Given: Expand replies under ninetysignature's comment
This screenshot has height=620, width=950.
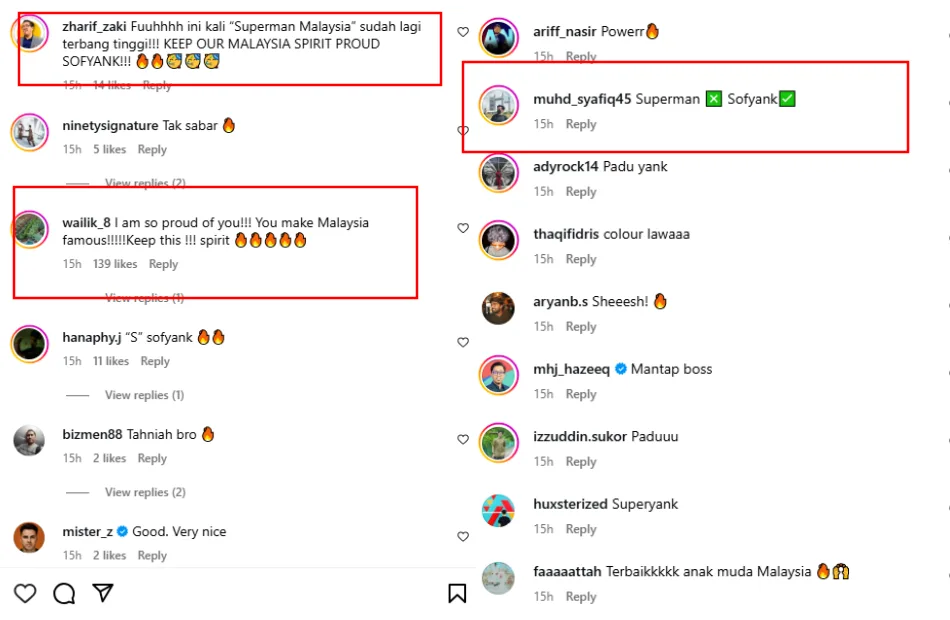Looking at the screenshot, I should 145,183.
